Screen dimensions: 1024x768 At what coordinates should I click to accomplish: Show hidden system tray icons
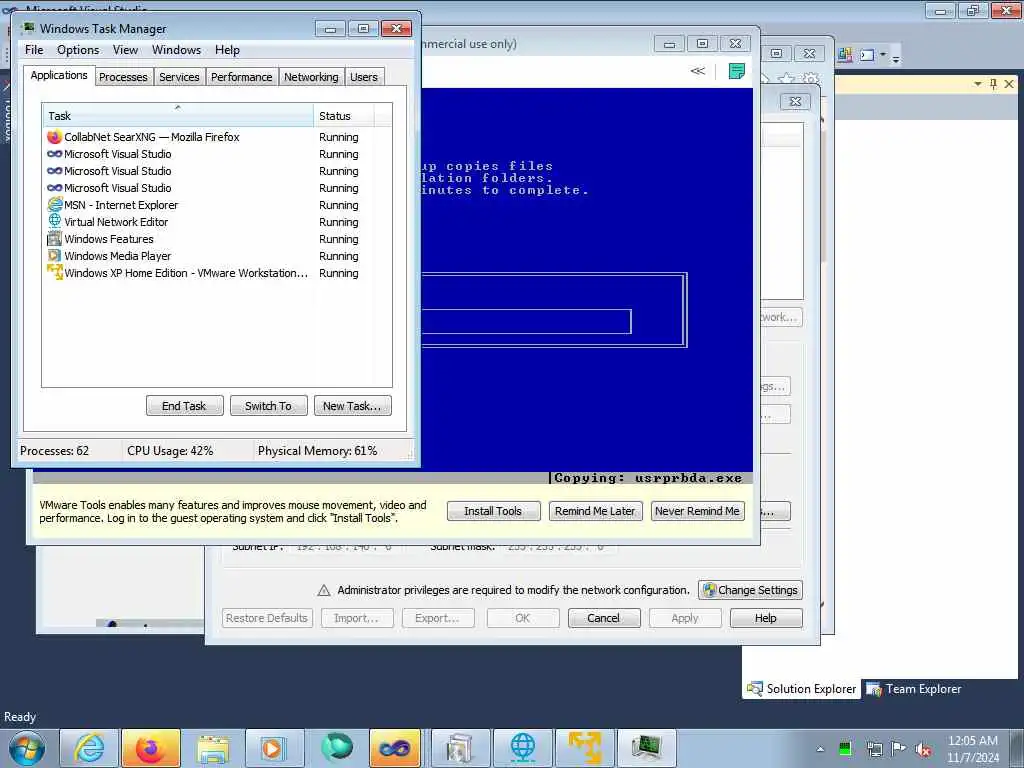820,749
